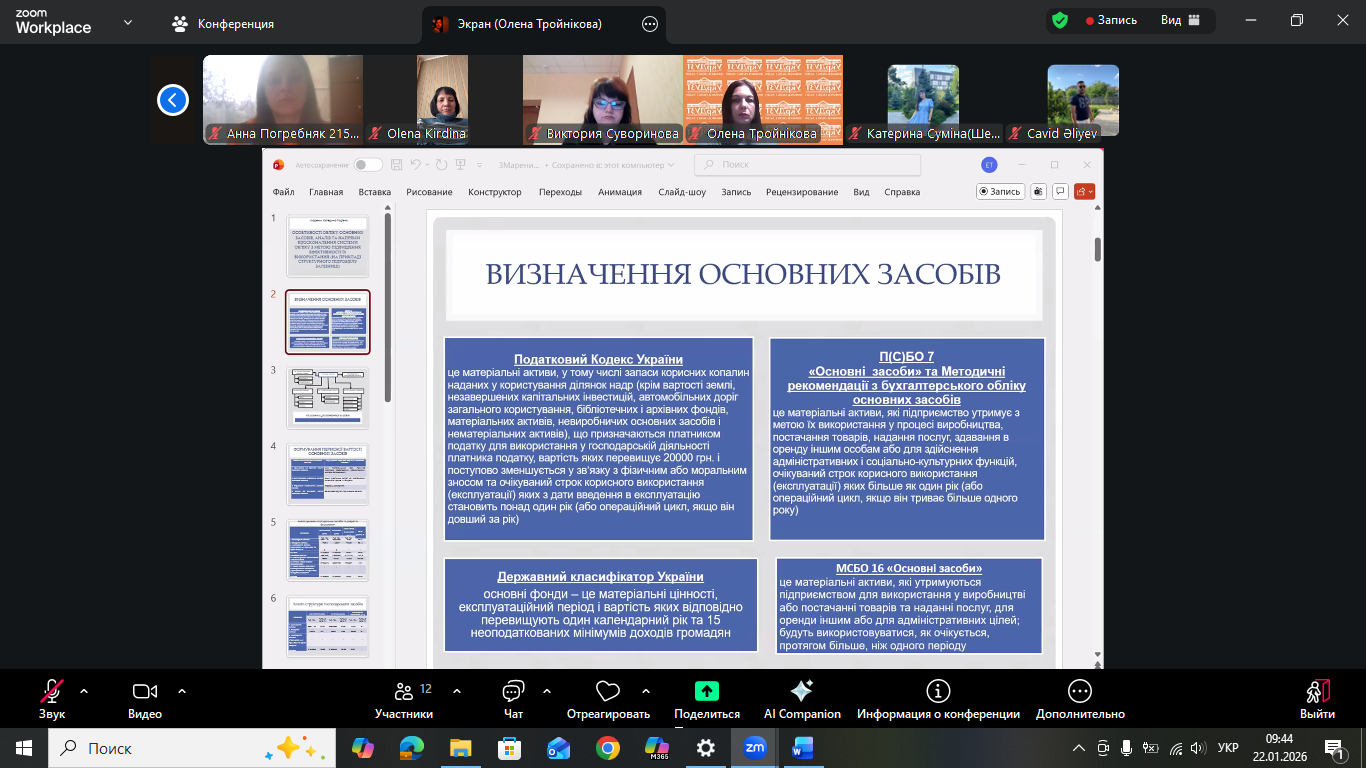Open the Participants panel
This screenshot has width=1366, height=768.
click(404, 692)
